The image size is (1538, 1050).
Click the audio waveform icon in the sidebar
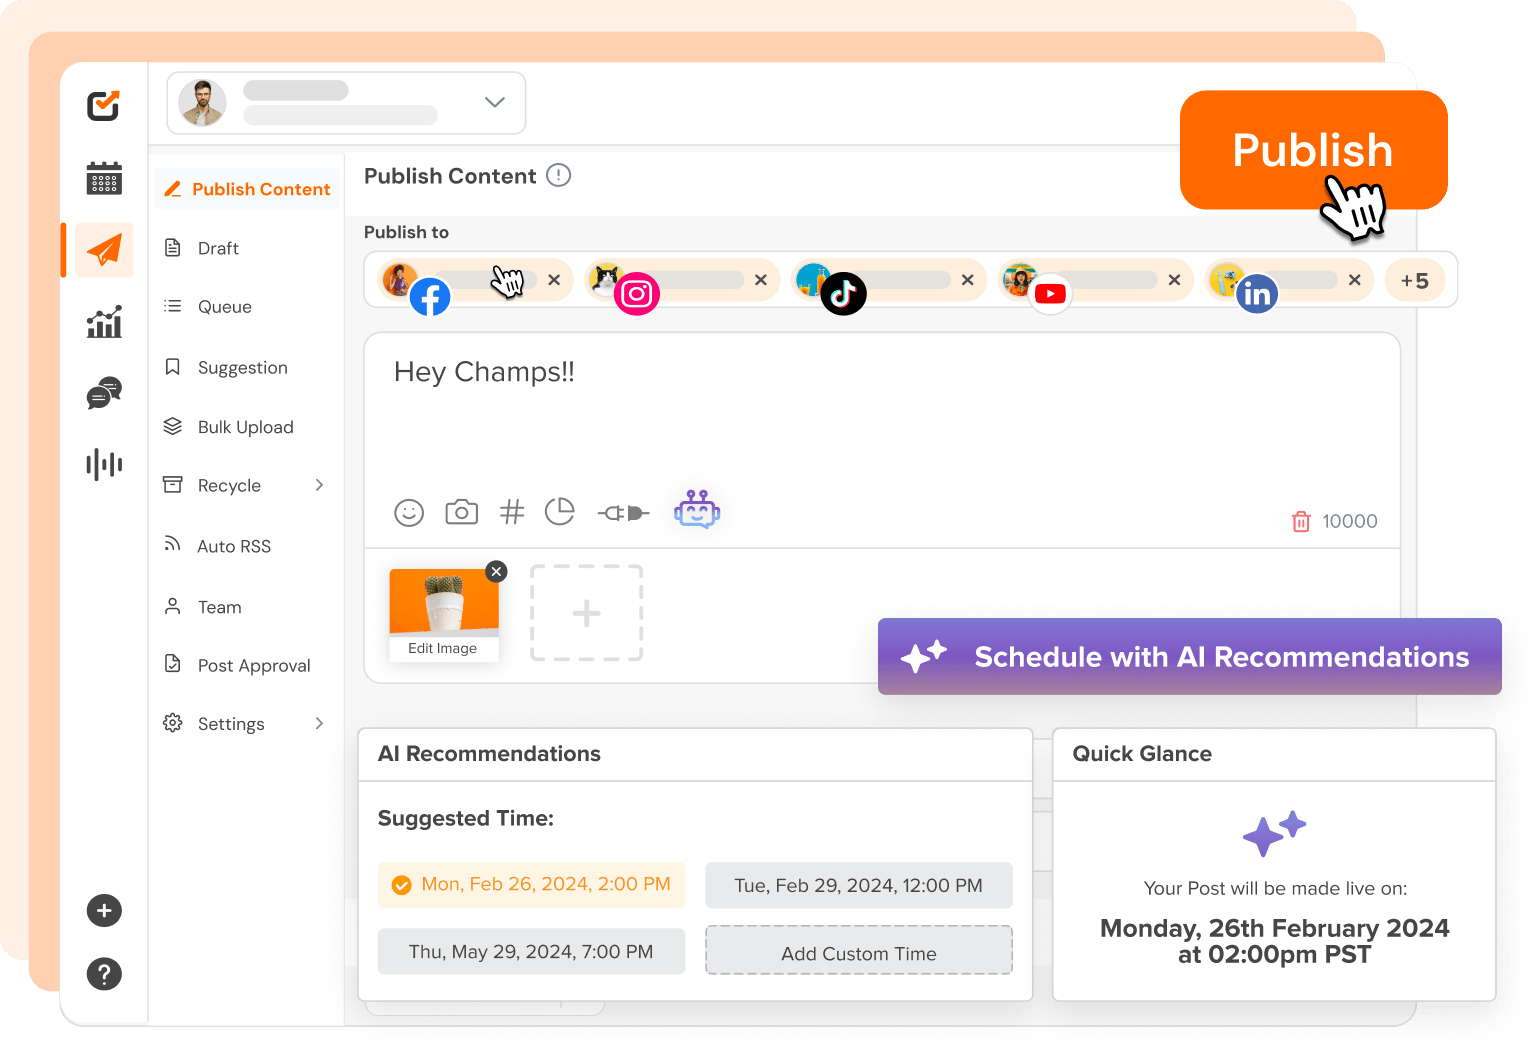pos(103,464)
